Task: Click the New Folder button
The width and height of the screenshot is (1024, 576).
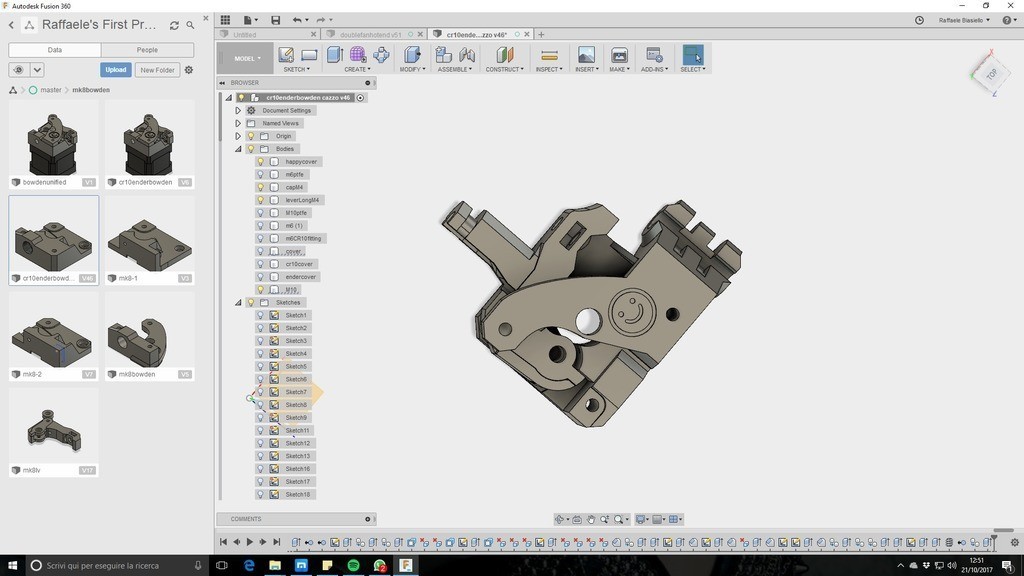Action: 157,70
